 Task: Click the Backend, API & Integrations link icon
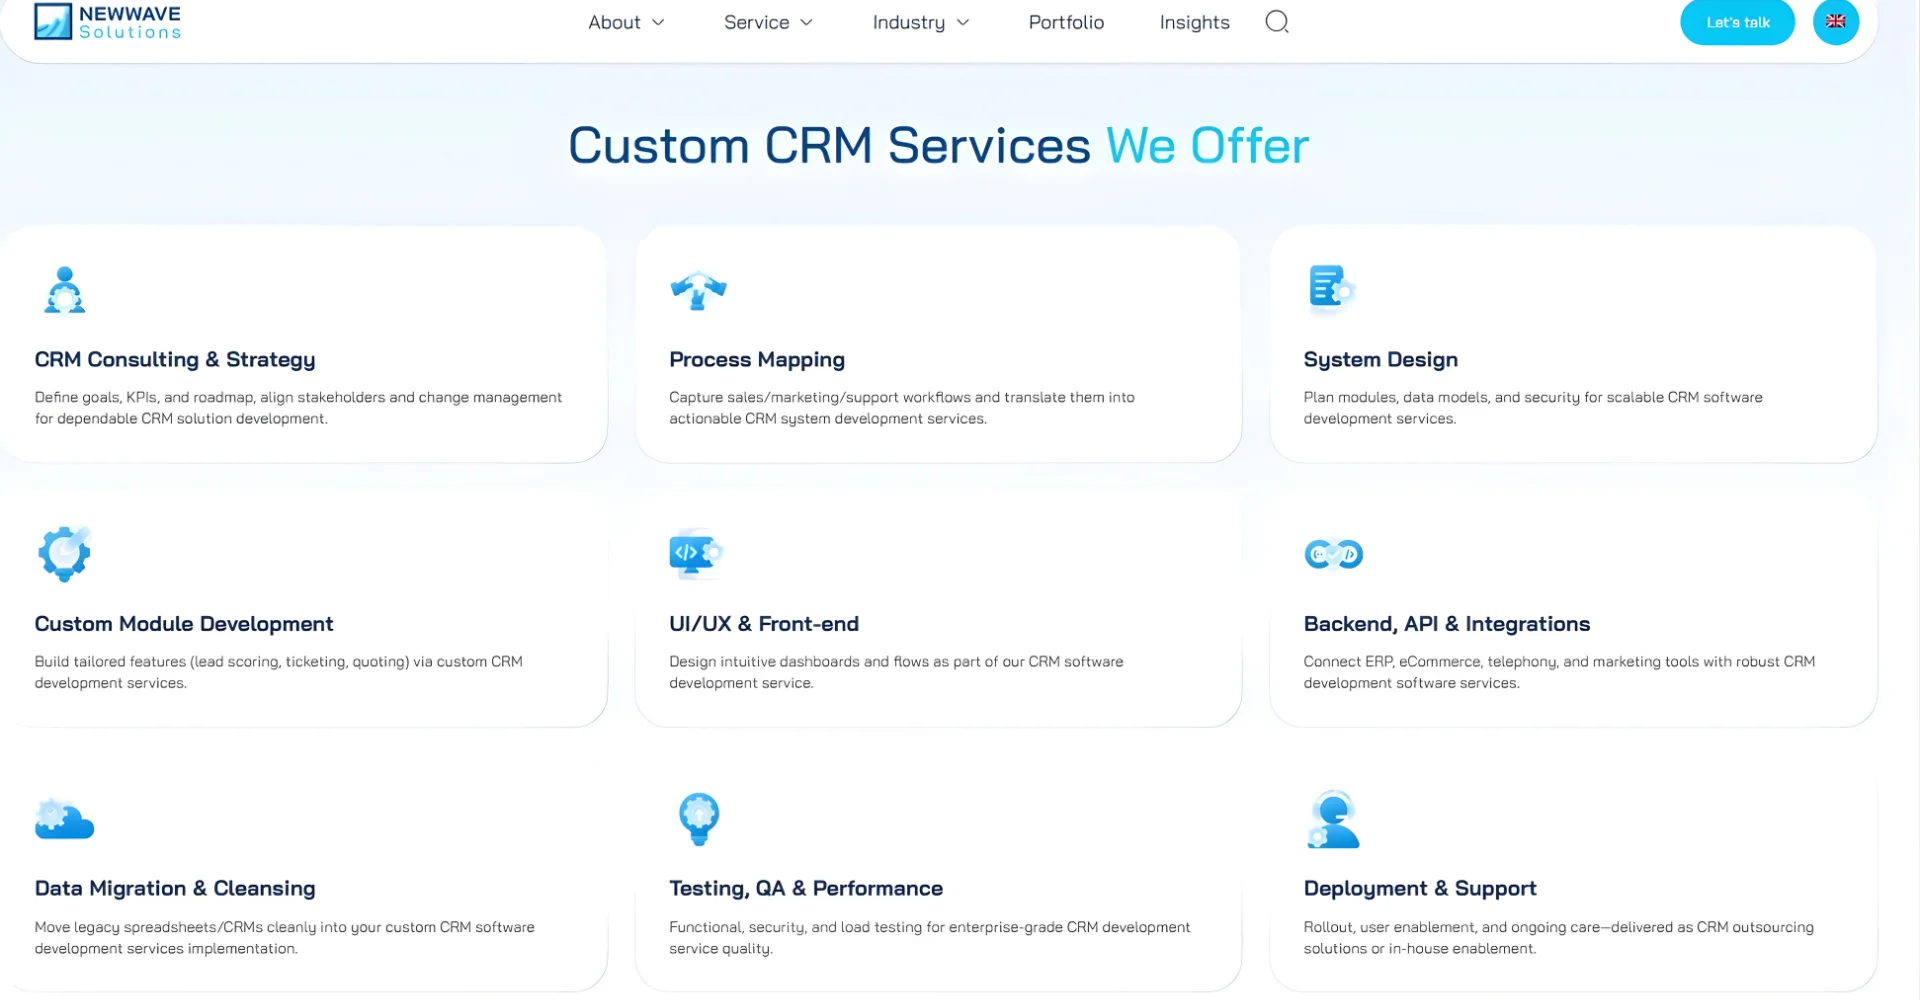click(x=1333, y=554)
